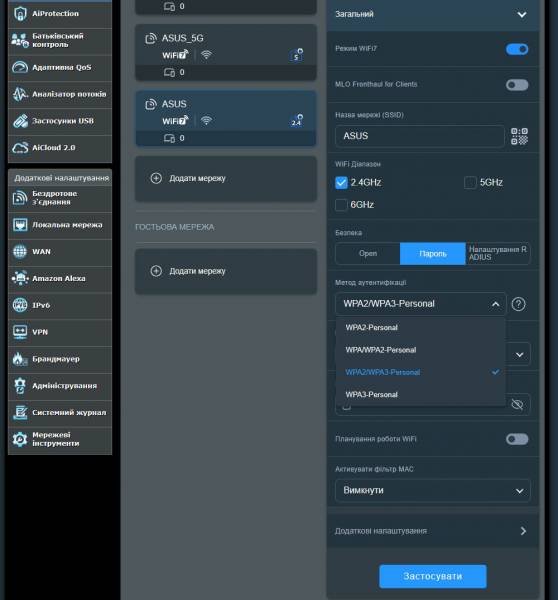The height and width of the screenshot is (600, 558).
Task: Open parental control people icon
Action: 20,40
